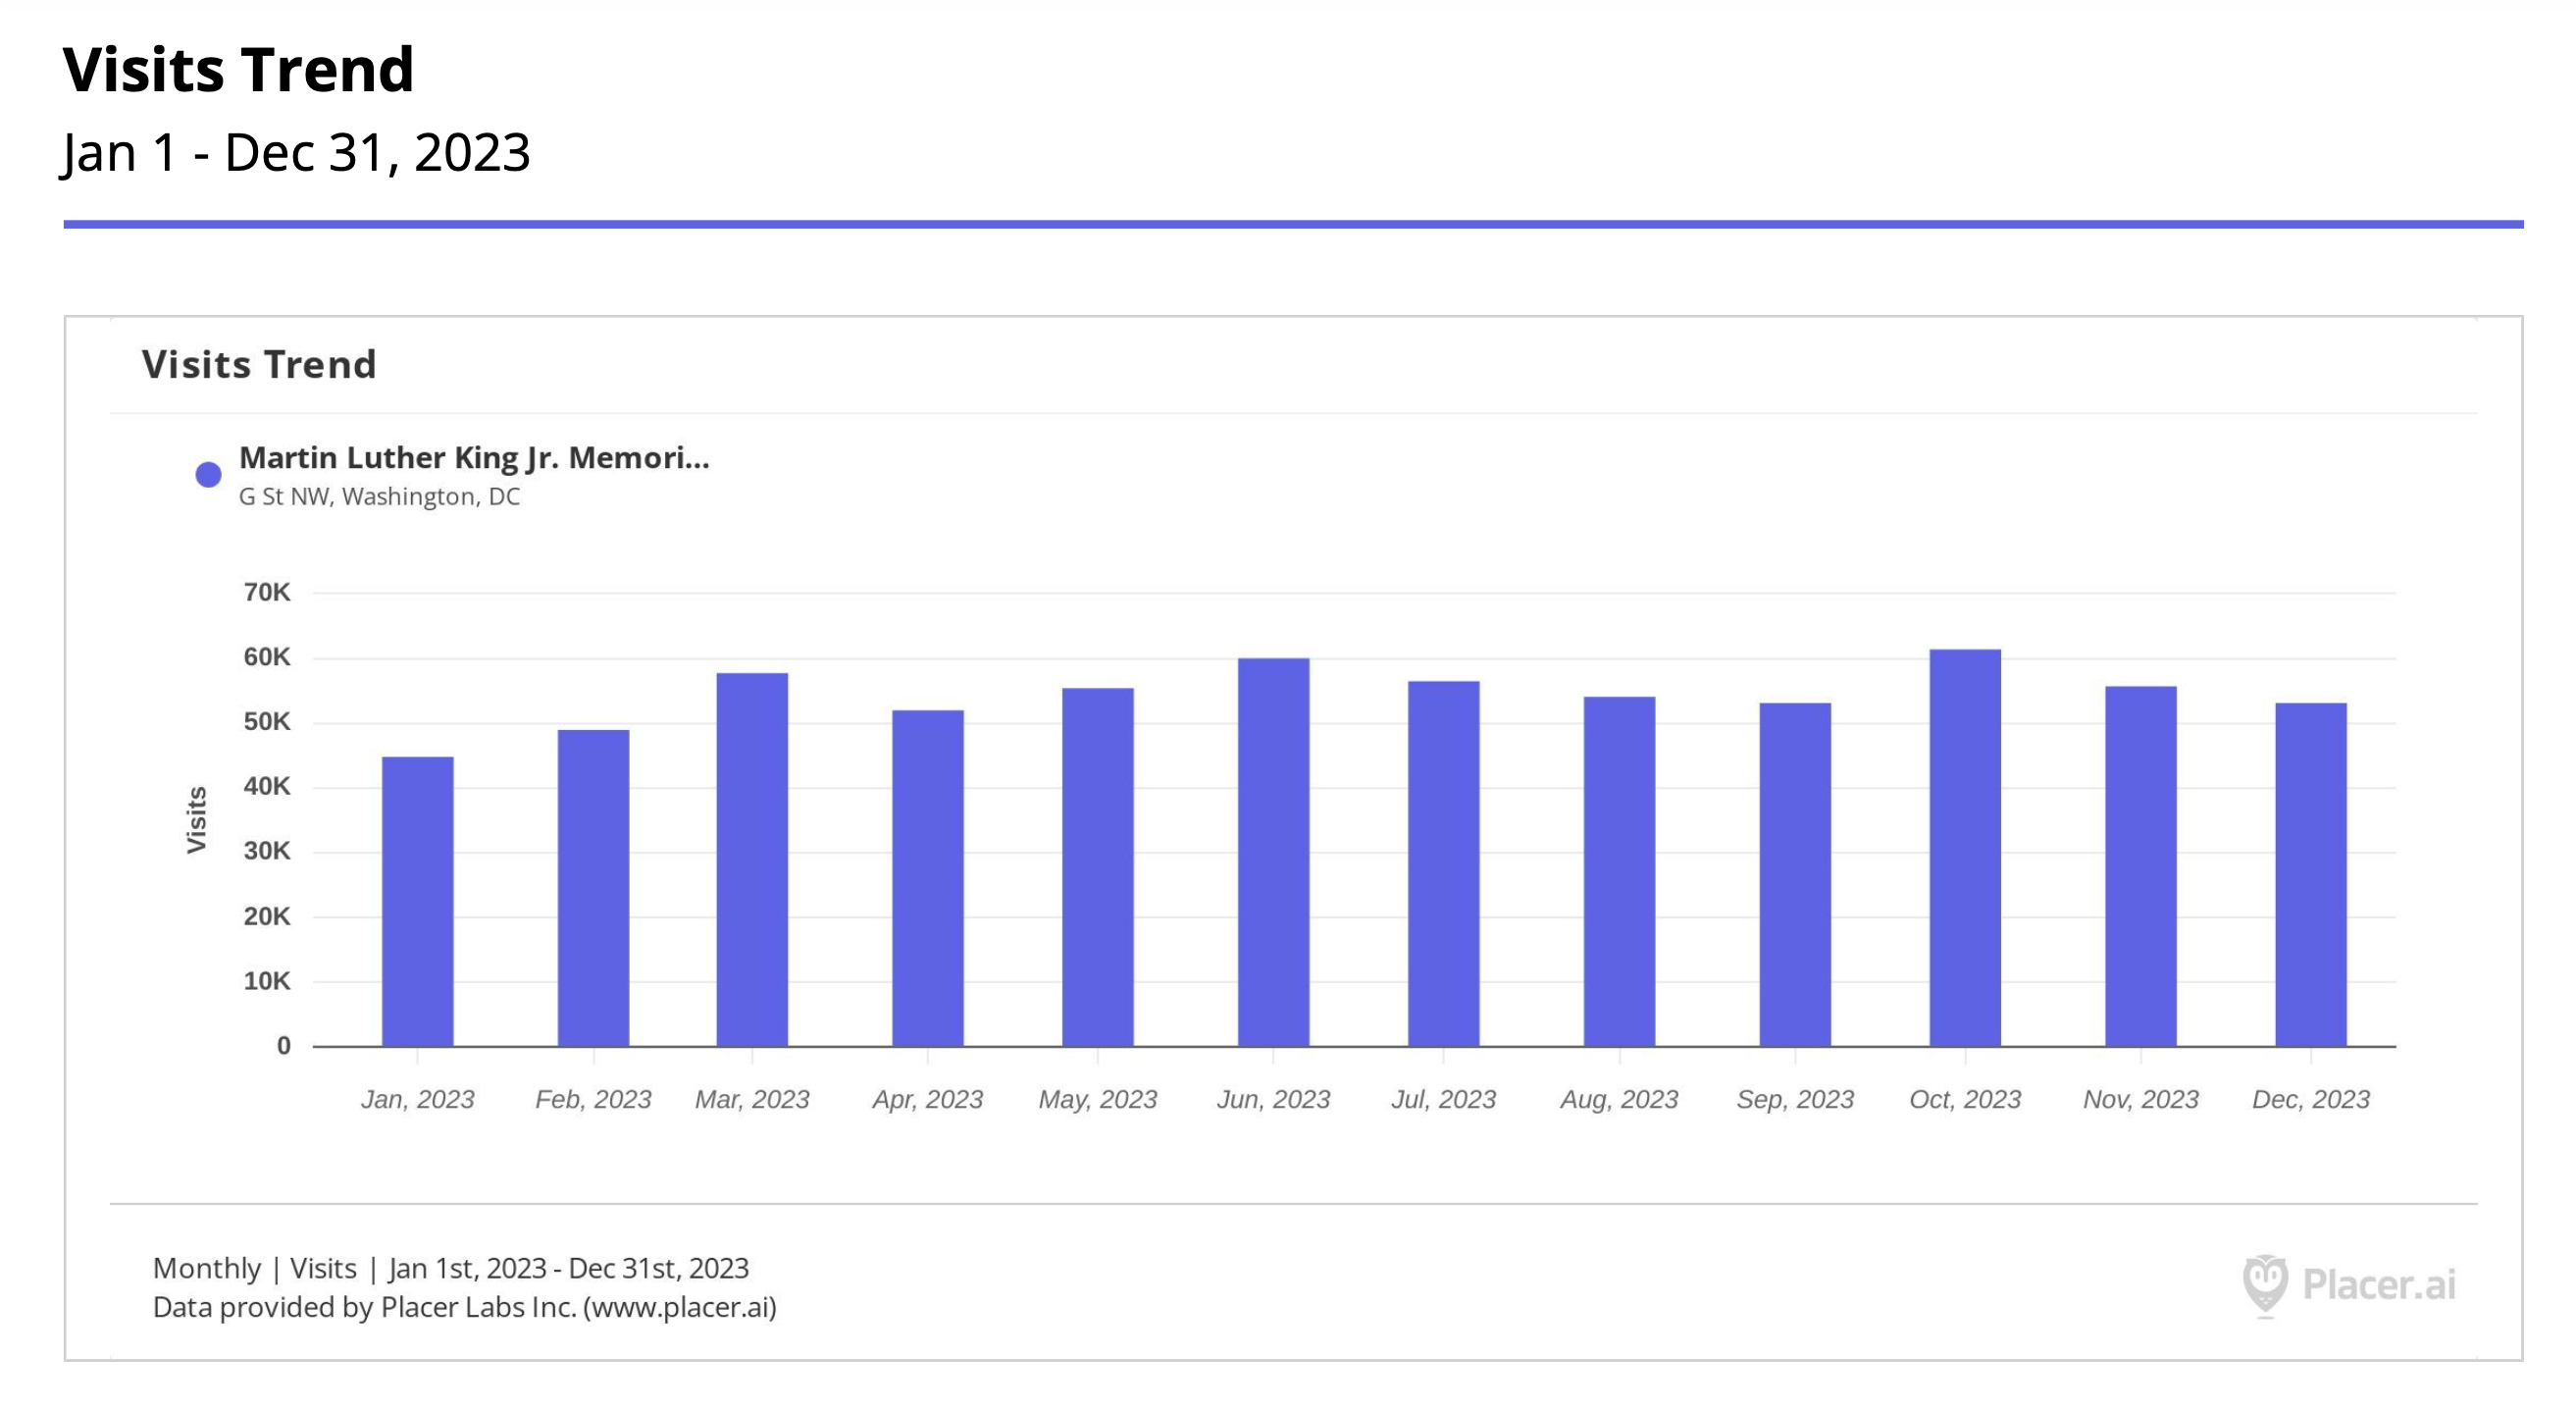
Task: Click the March 2023 bar
Action: coord(752,860)
